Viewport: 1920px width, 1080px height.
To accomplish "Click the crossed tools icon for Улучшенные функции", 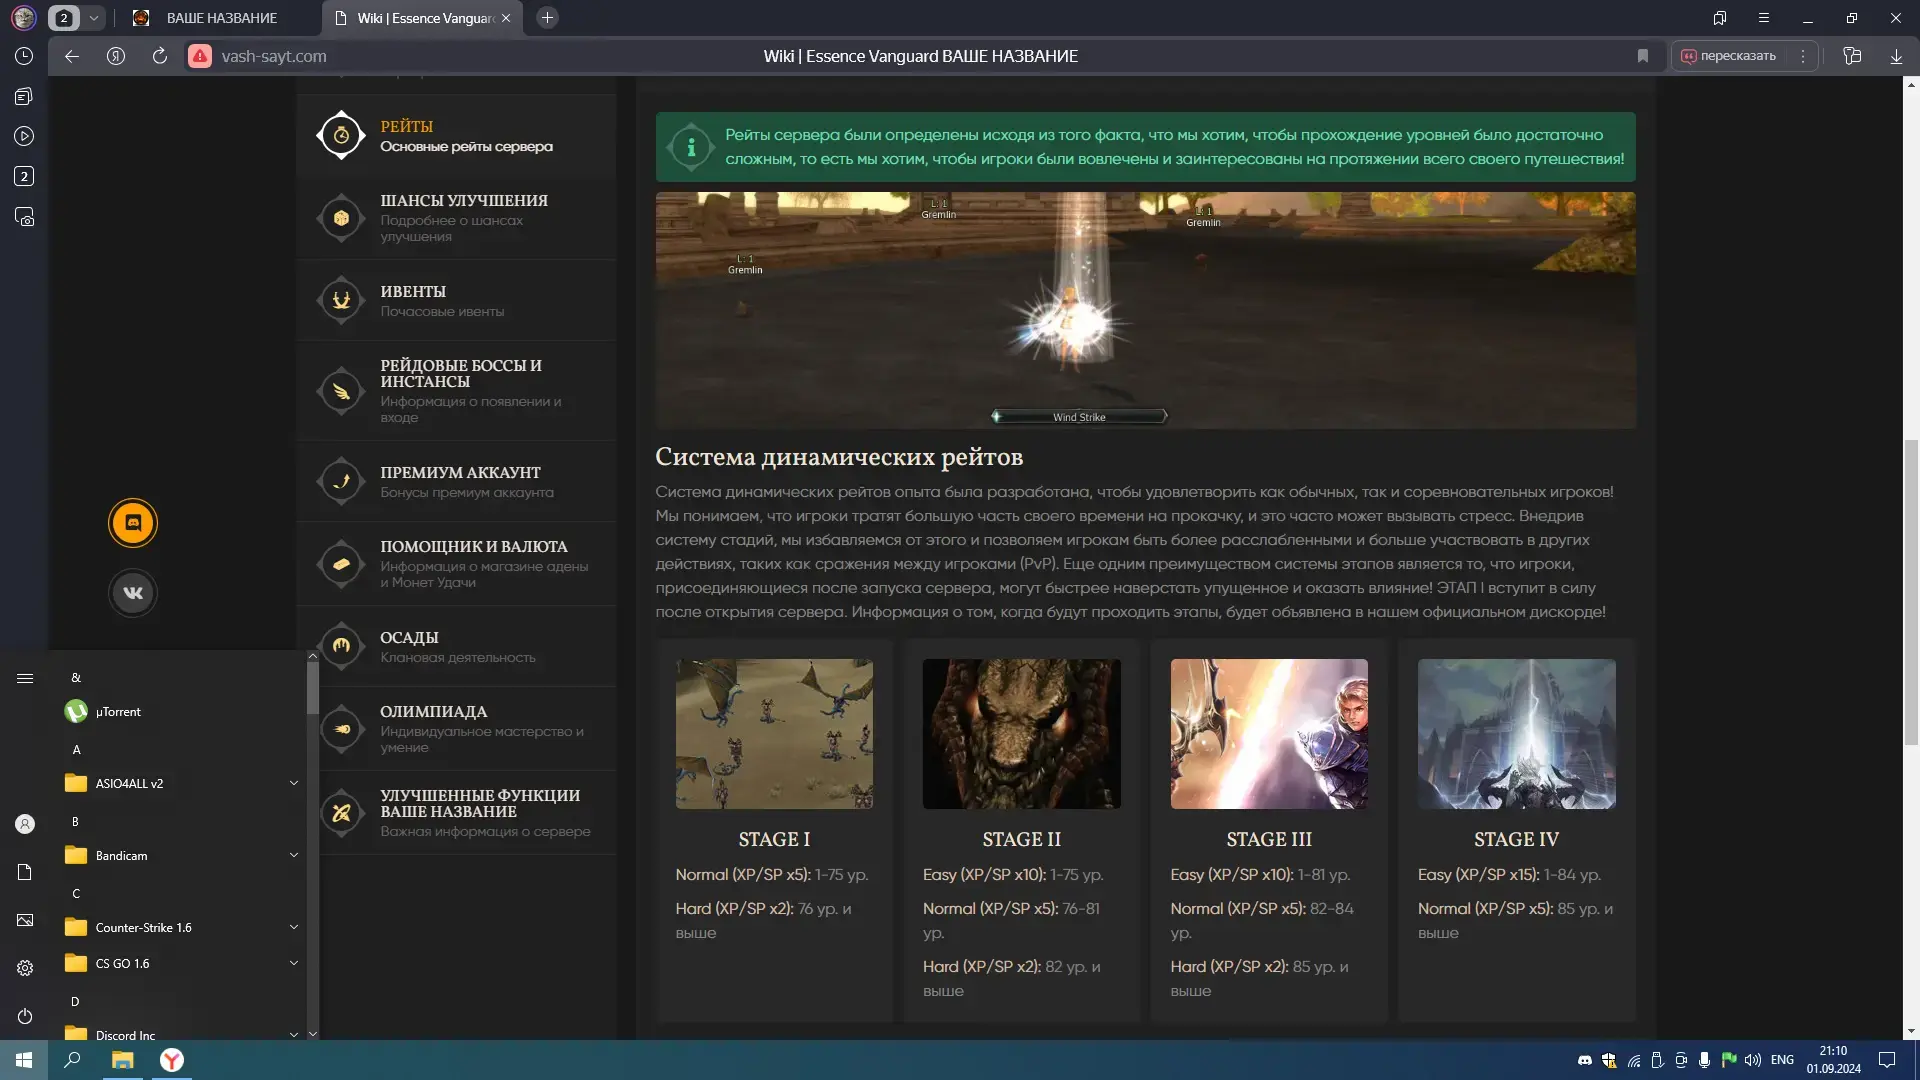I will coord(341,812).
